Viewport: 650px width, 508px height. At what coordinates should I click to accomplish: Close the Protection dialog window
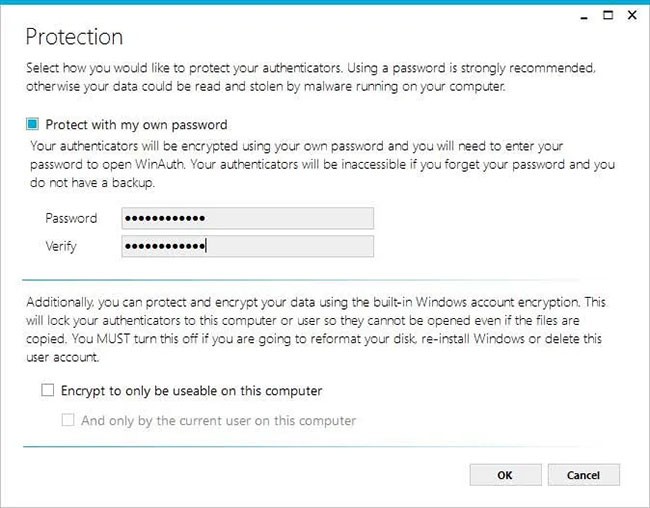pos(631,16)
